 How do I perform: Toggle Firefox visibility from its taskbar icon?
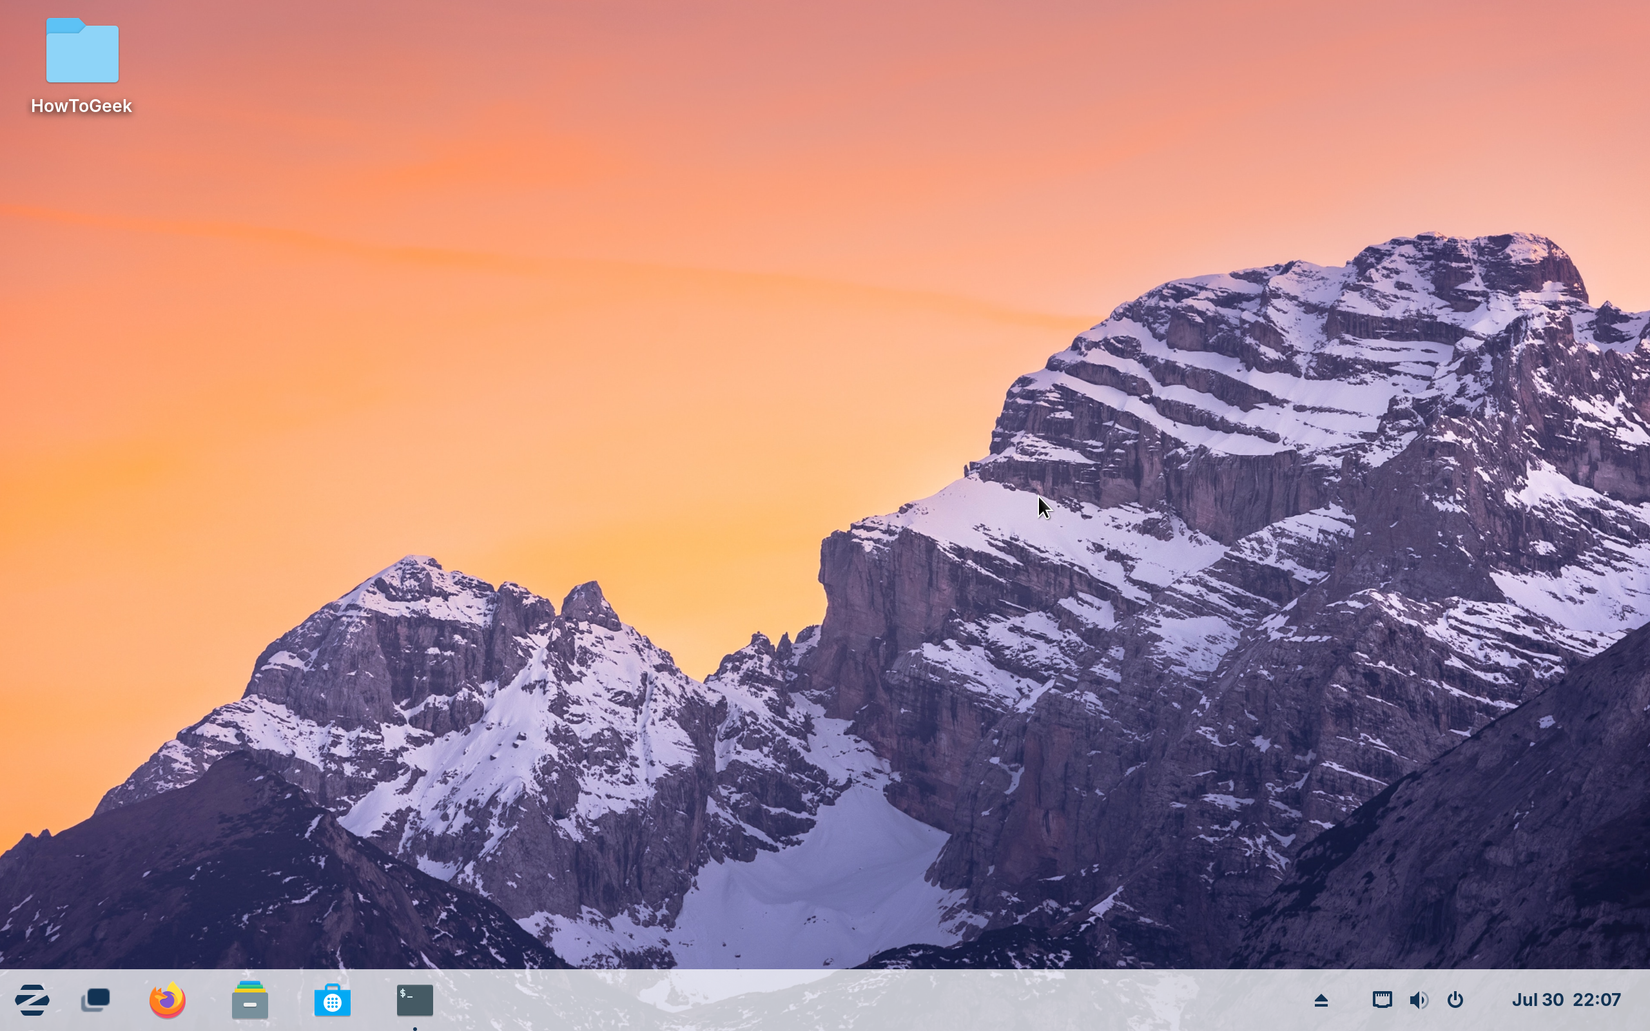(166, 999)
